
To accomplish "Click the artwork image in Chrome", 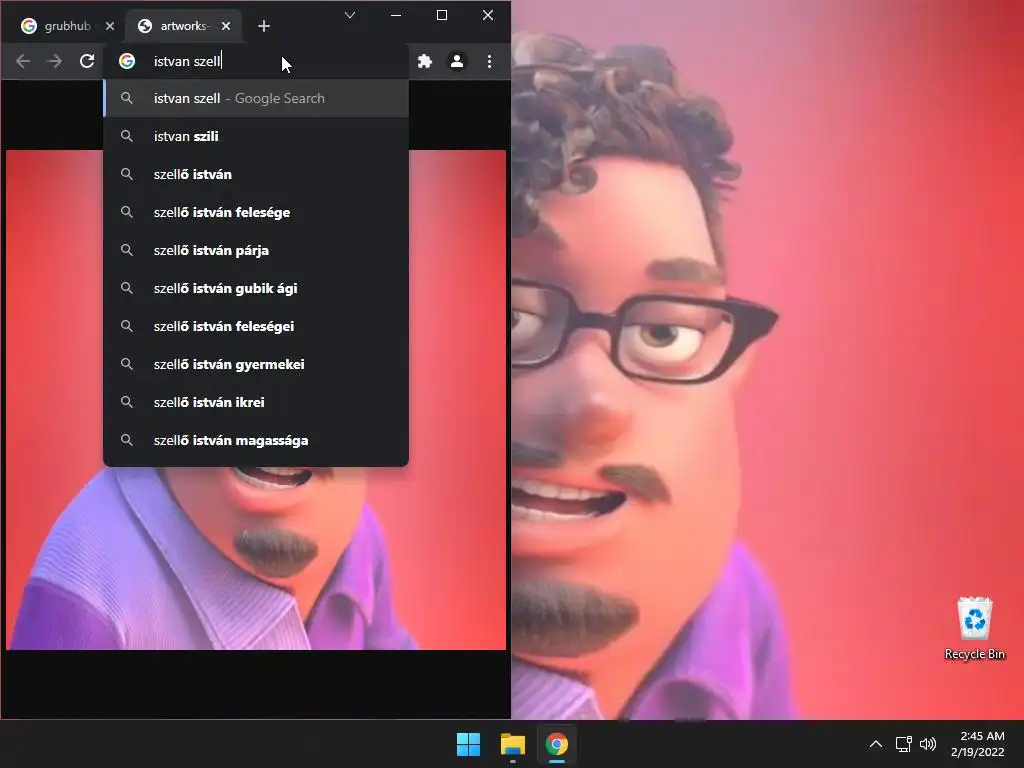I will (x=256, y=400).
